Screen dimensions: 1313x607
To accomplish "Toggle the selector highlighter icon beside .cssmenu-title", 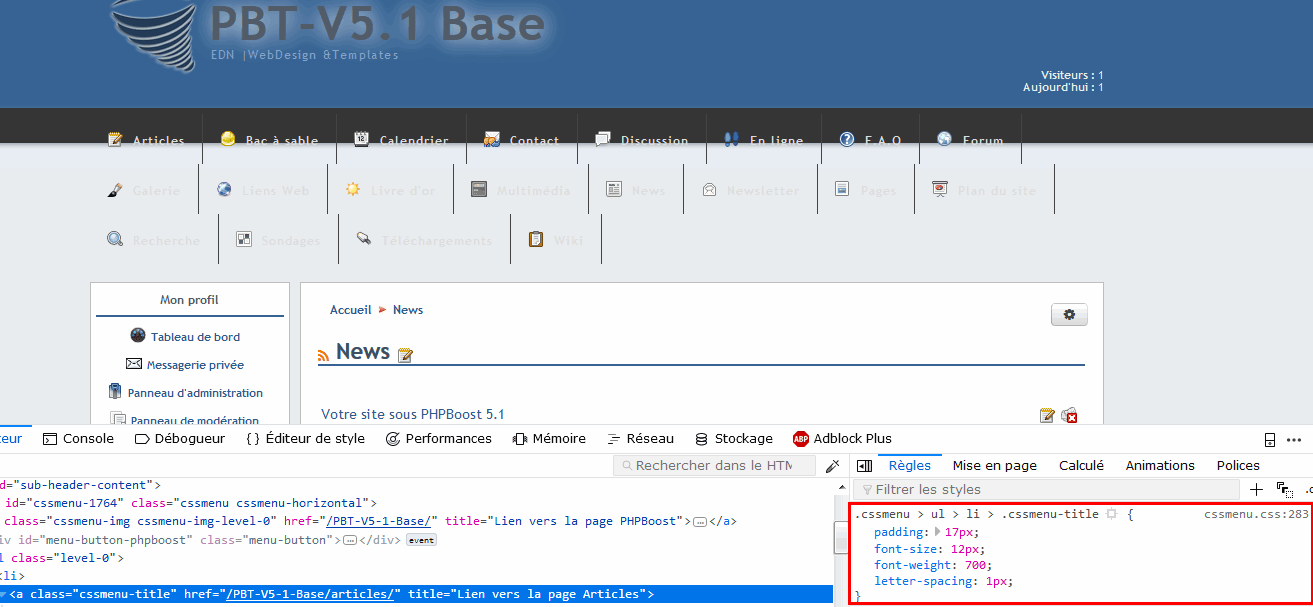I will pyautogui.click(x=1111, y=514).
